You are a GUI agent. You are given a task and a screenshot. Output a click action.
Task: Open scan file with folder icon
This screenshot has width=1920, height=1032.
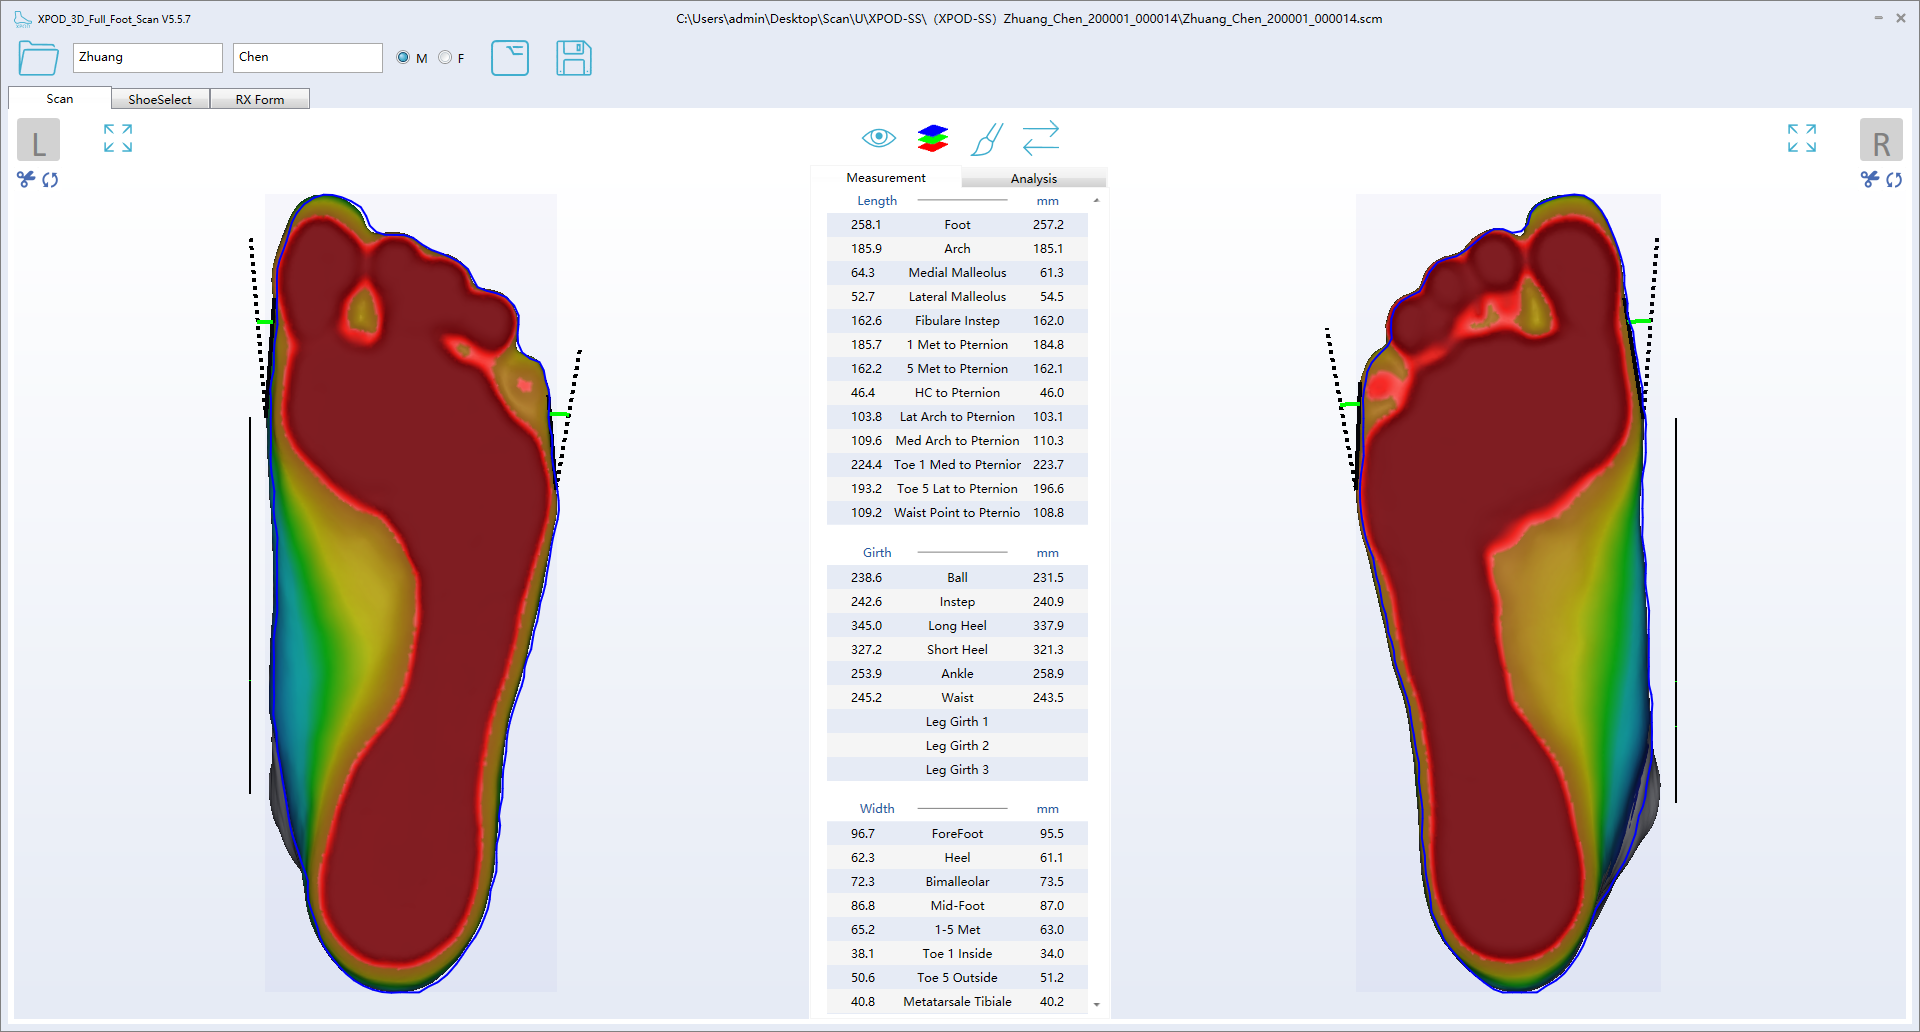38,58
